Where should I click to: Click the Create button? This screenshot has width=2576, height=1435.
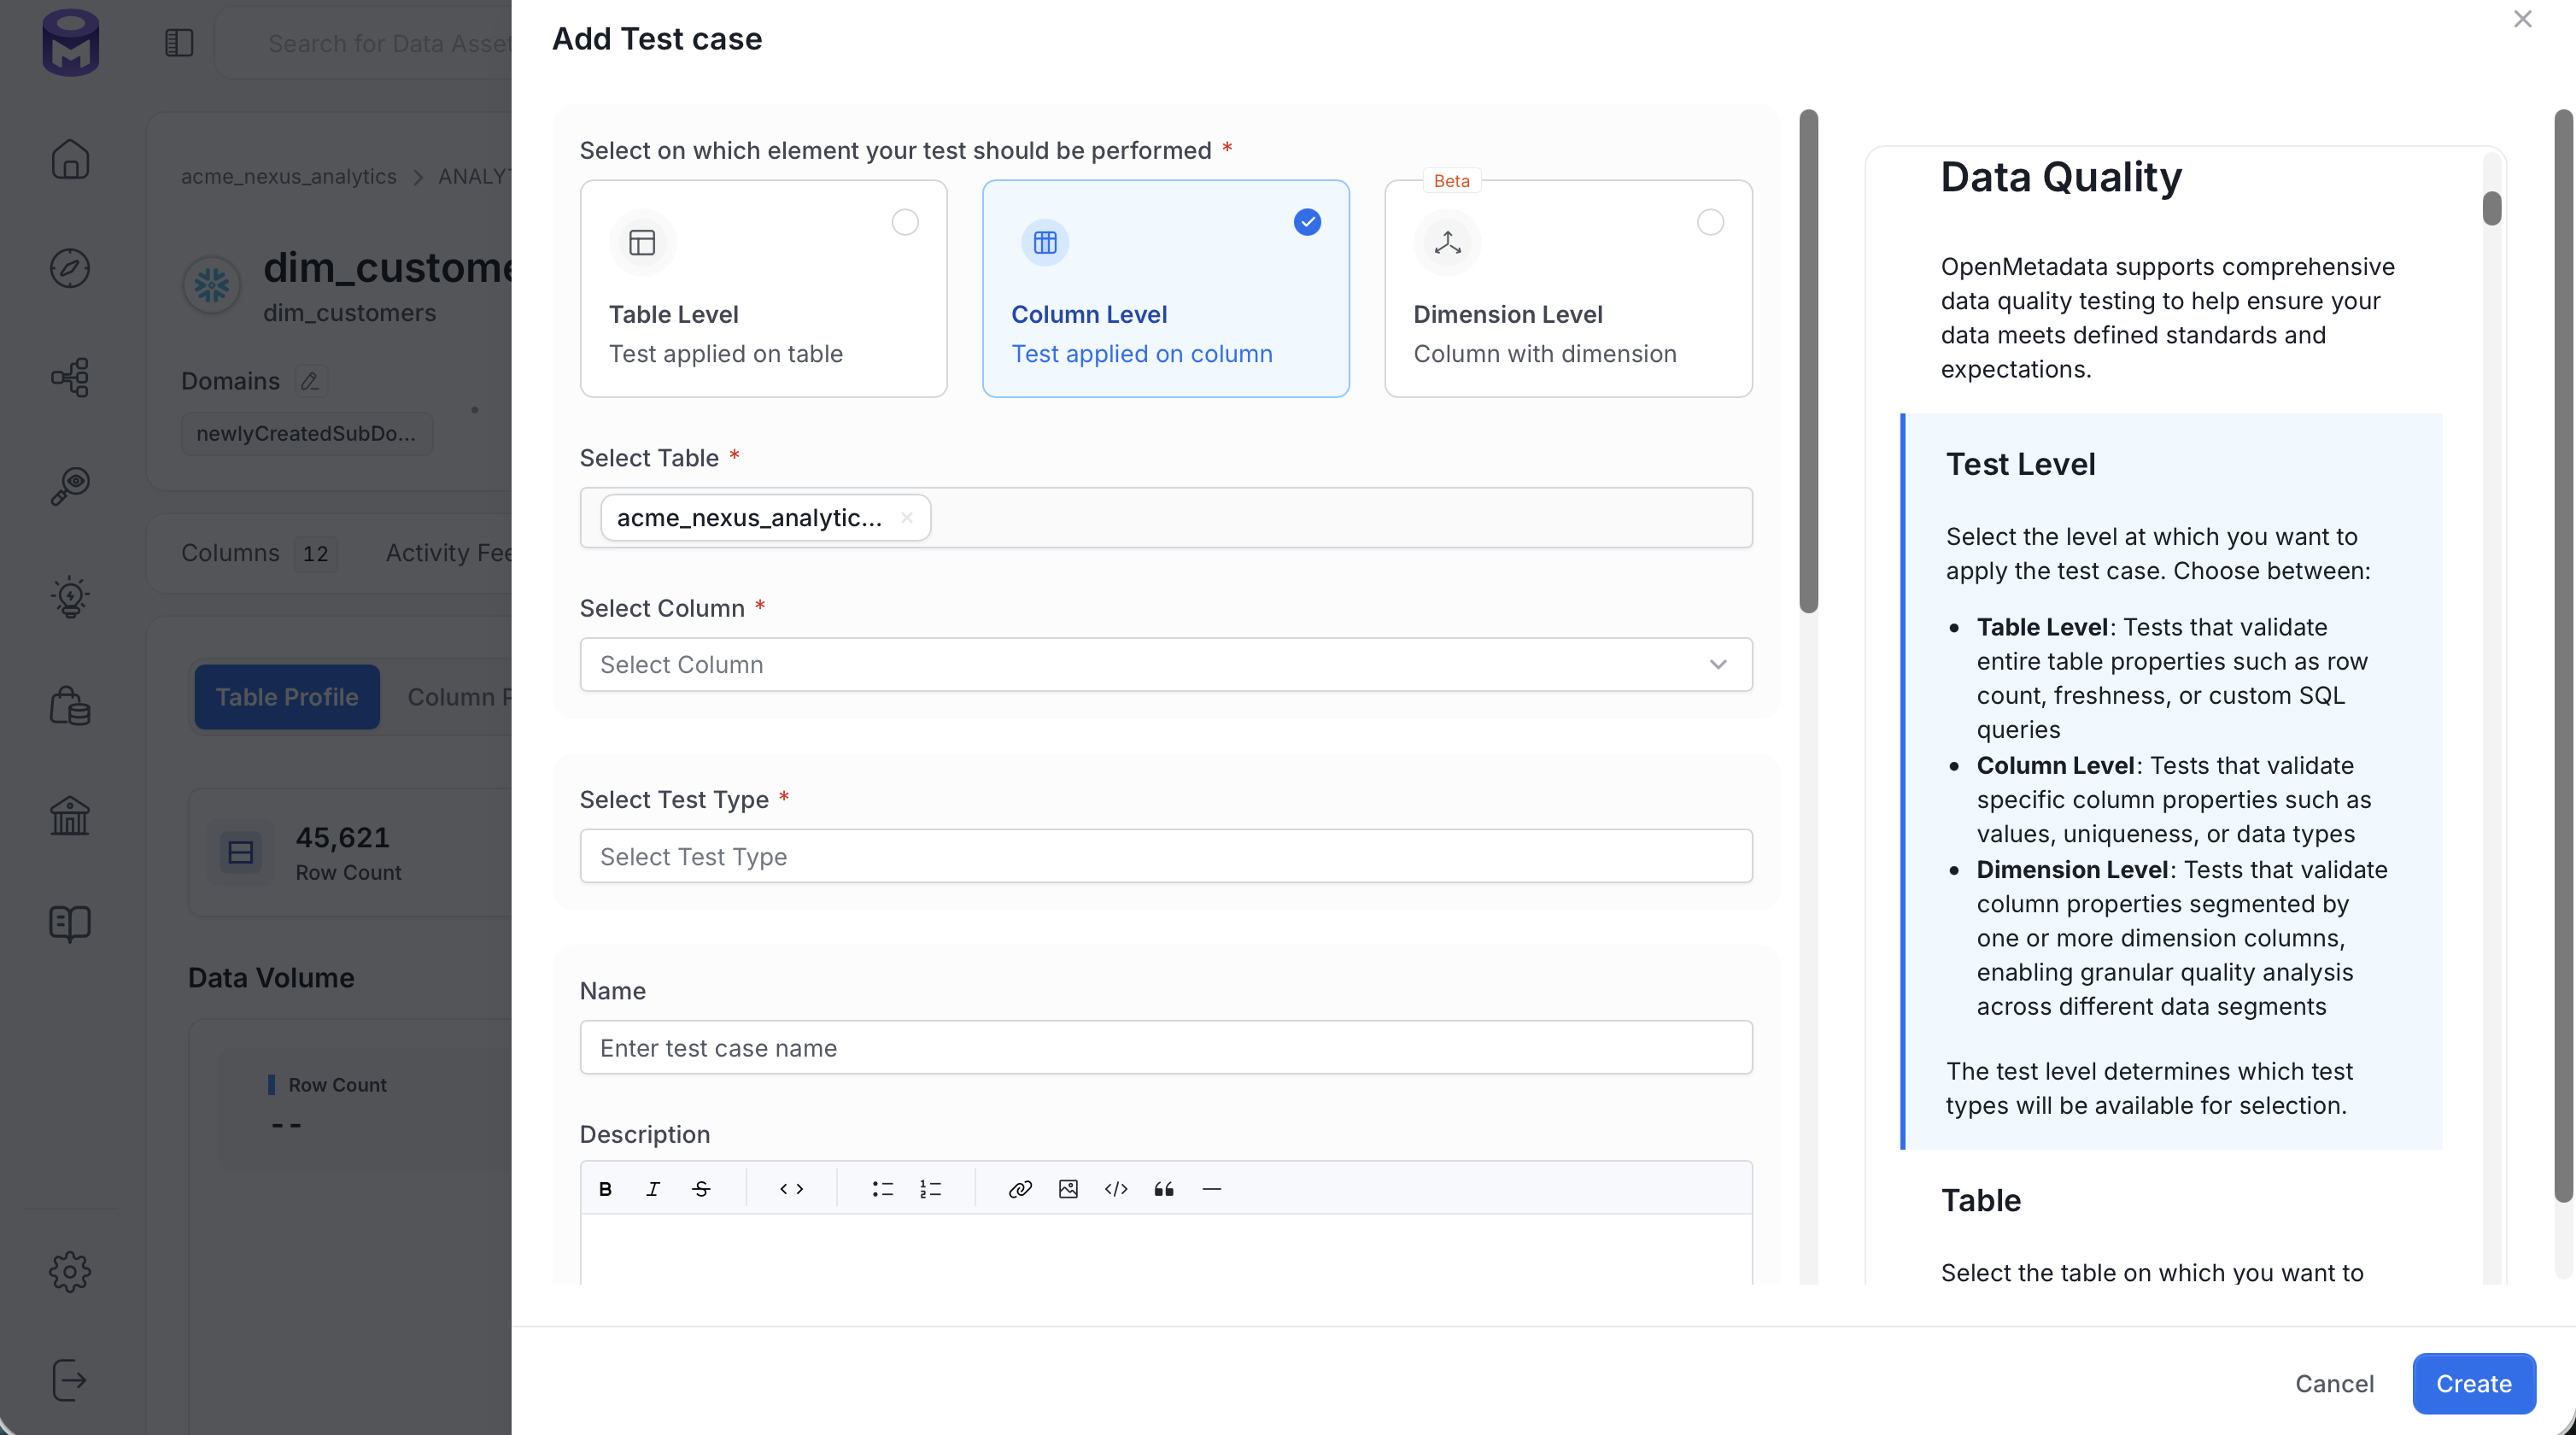(2474, 1384)
